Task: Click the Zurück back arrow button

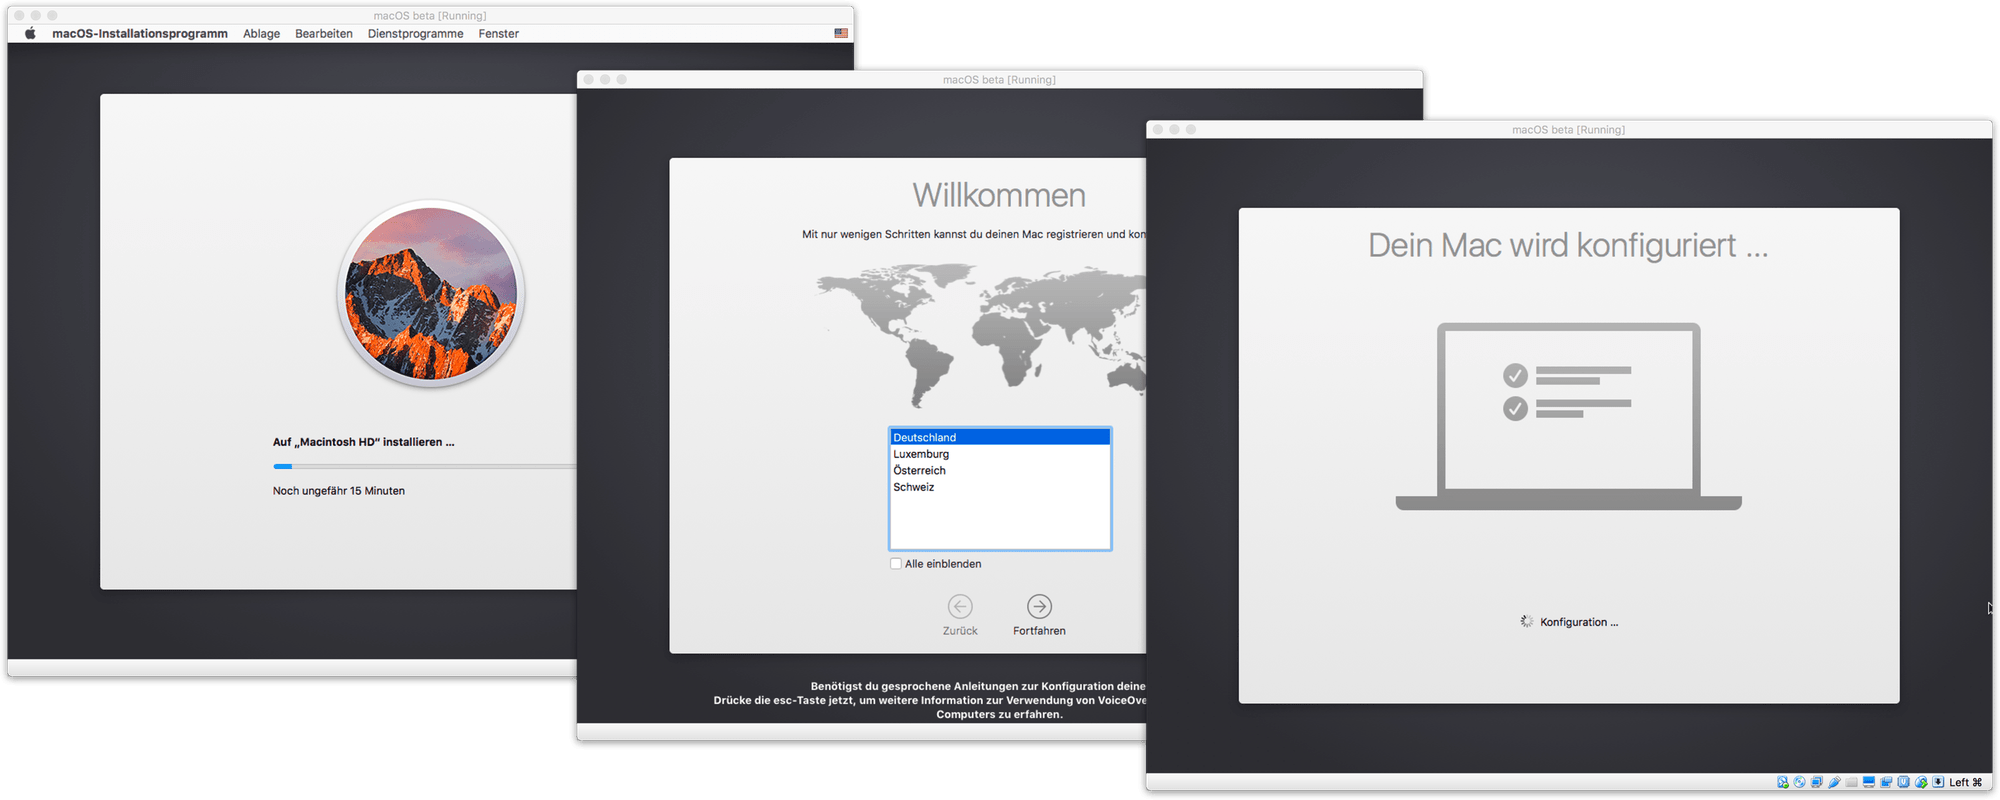Action: pos(960,606)
